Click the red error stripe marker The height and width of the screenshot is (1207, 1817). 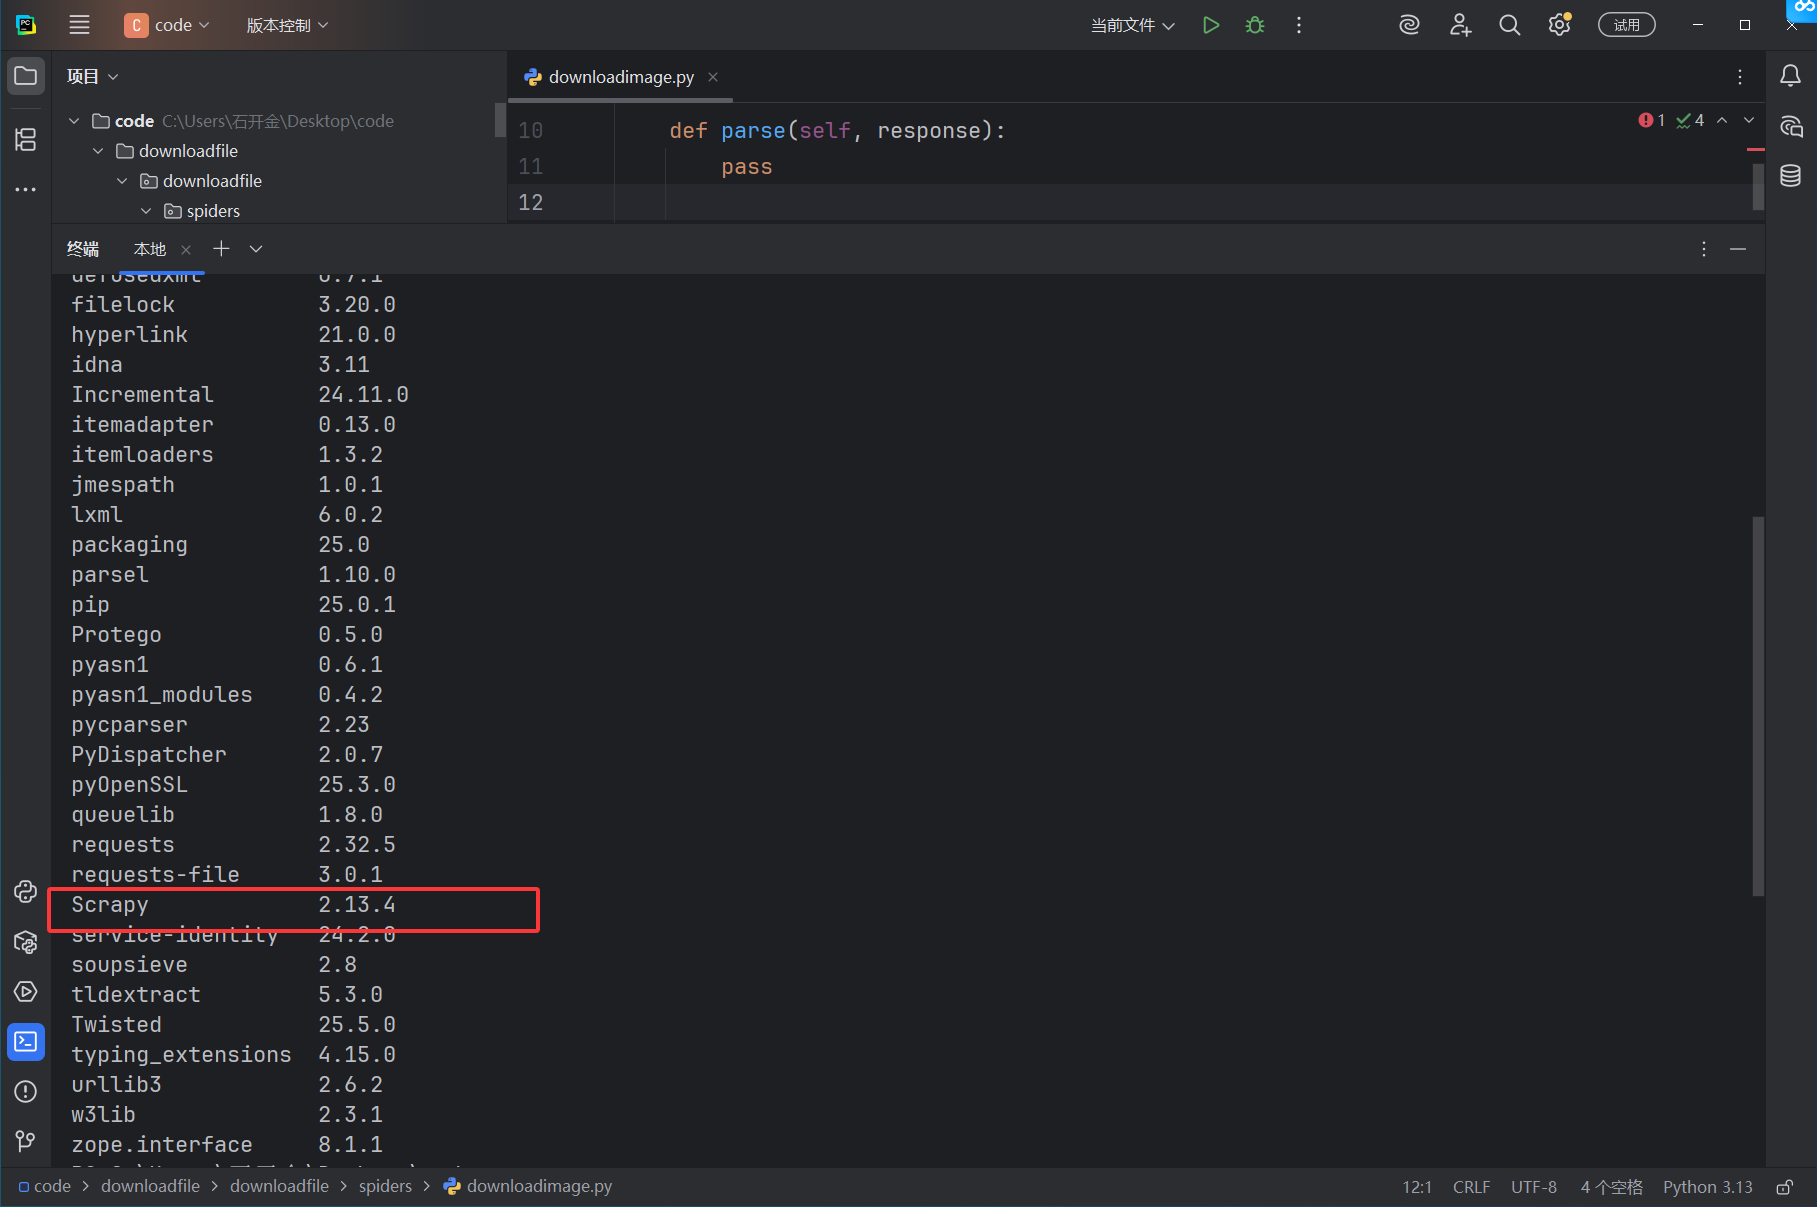pos(1755,150)
